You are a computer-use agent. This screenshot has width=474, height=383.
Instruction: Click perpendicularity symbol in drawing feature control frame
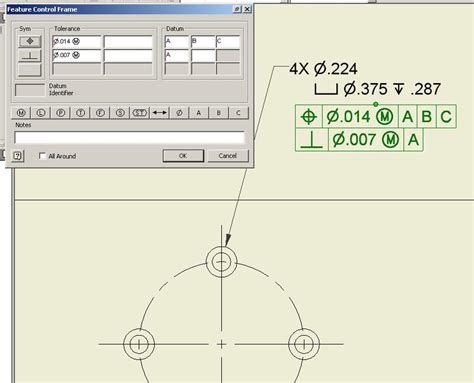[x=312, y=140]
